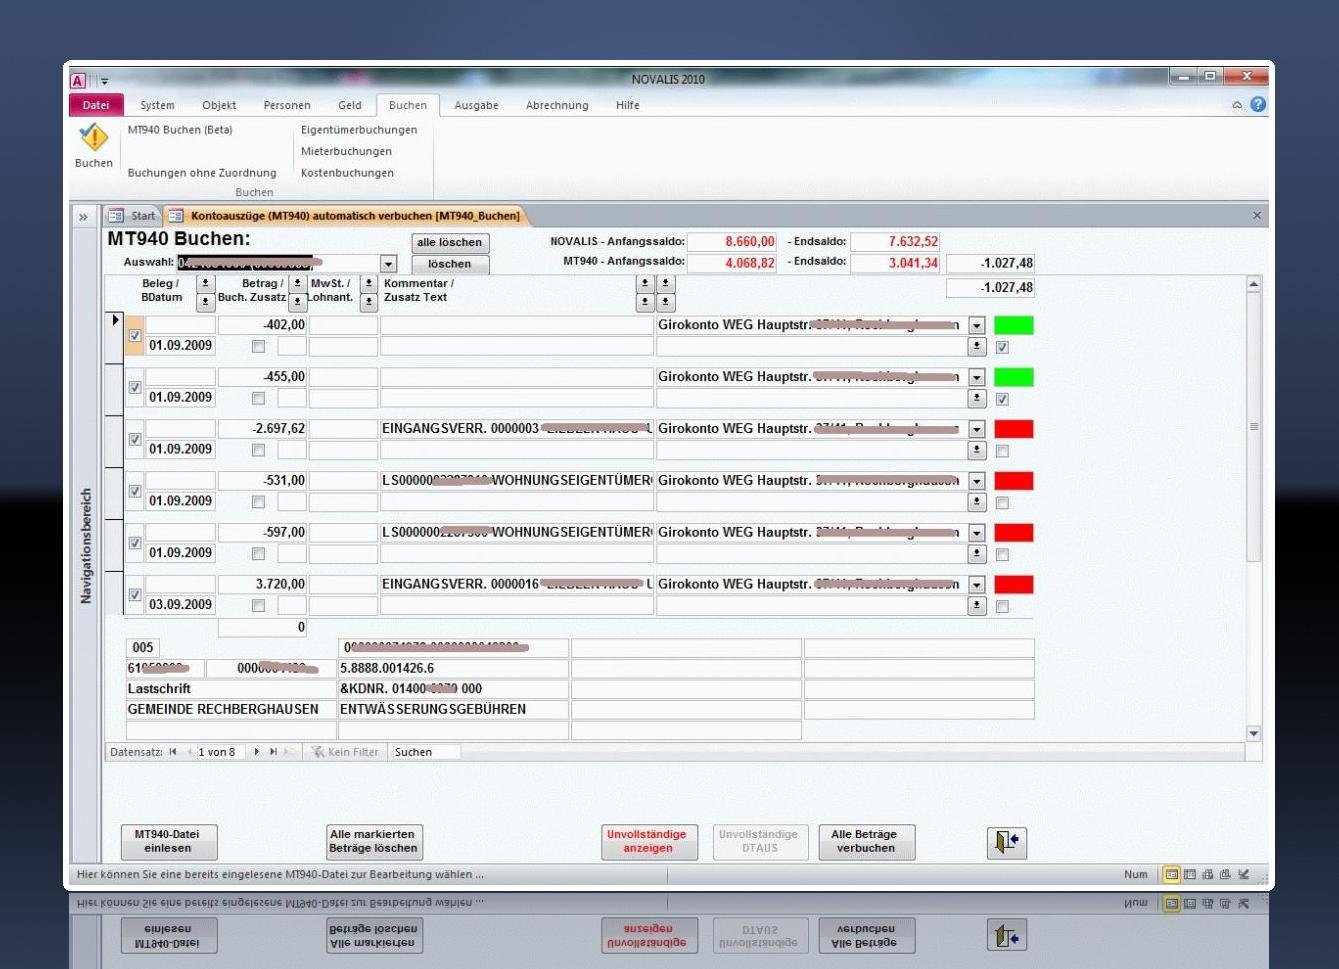Open Girokonto dropdown in the -531,00 row
This screenshot has width=1339, height=969.
click(x=977, y=481)
